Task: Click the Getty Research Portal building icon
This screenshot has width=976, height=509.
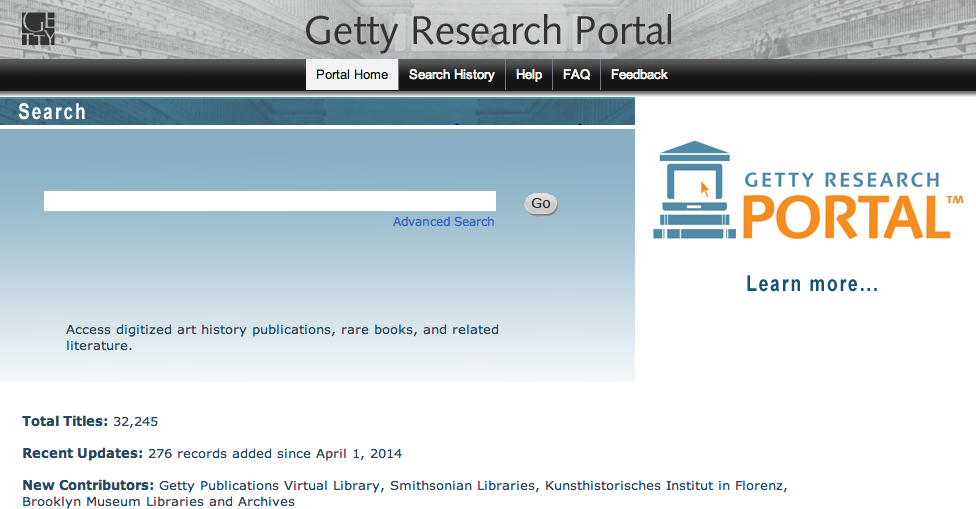Action: [694, 190]
